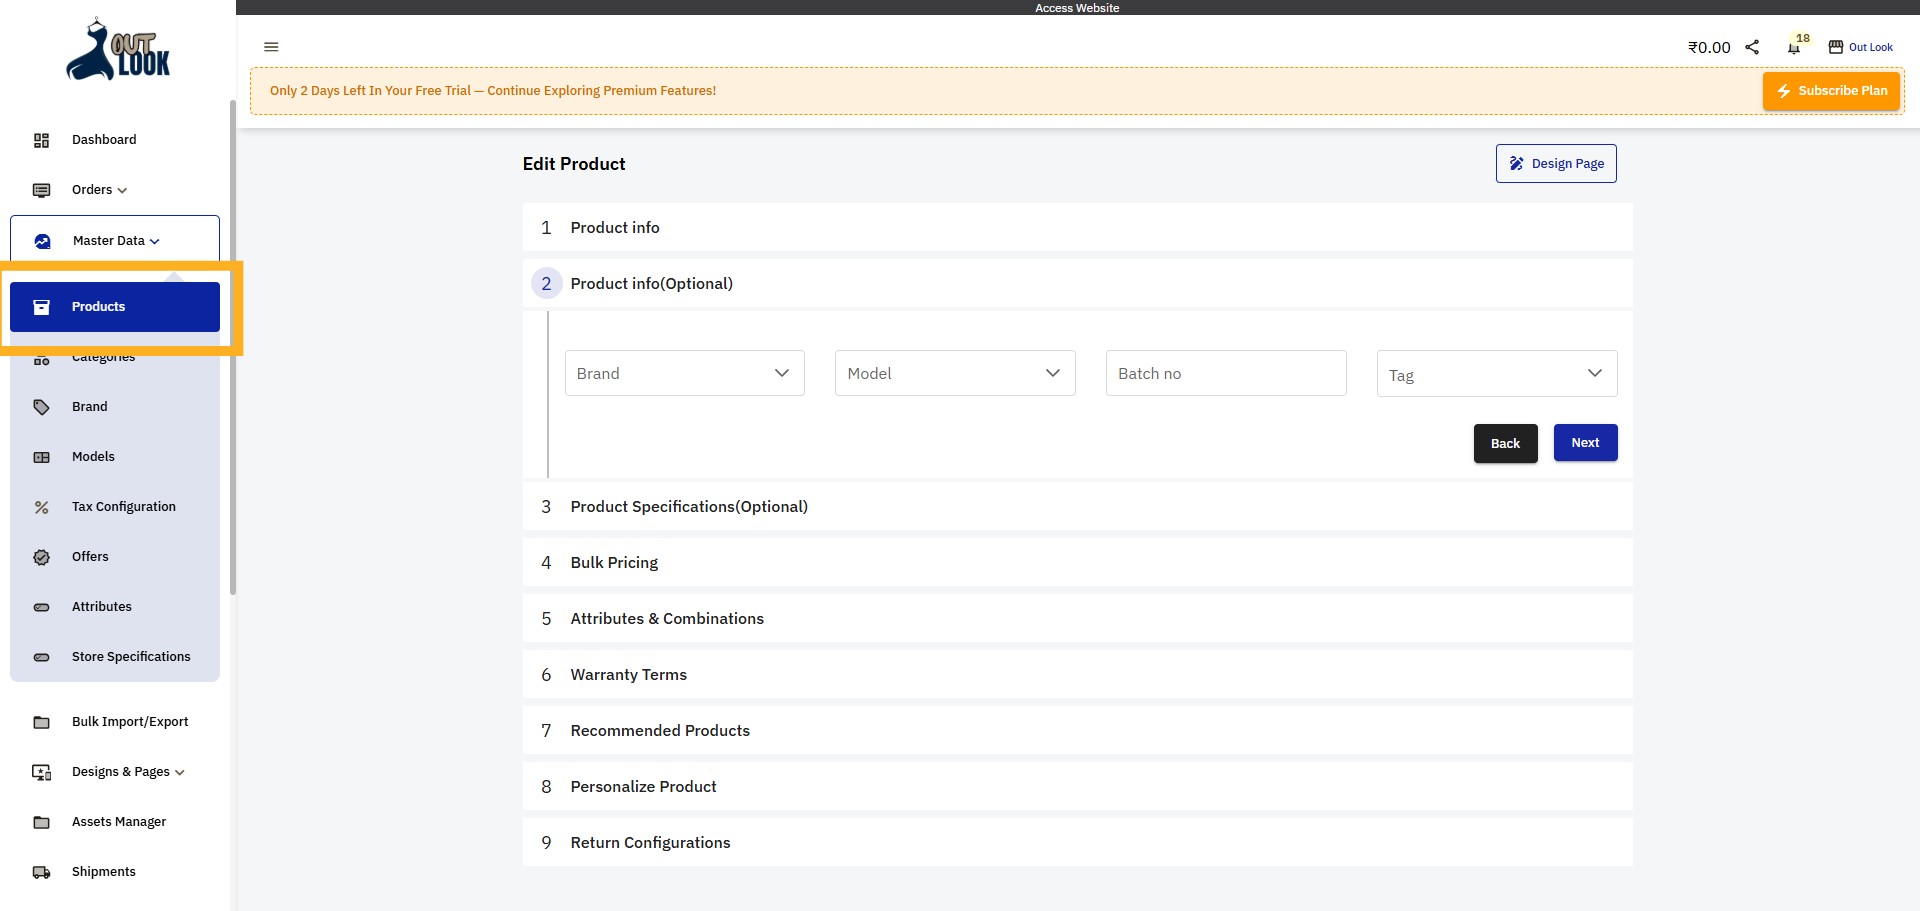
Task: Click the share icon in header
Action: (x=1752, y=47)
